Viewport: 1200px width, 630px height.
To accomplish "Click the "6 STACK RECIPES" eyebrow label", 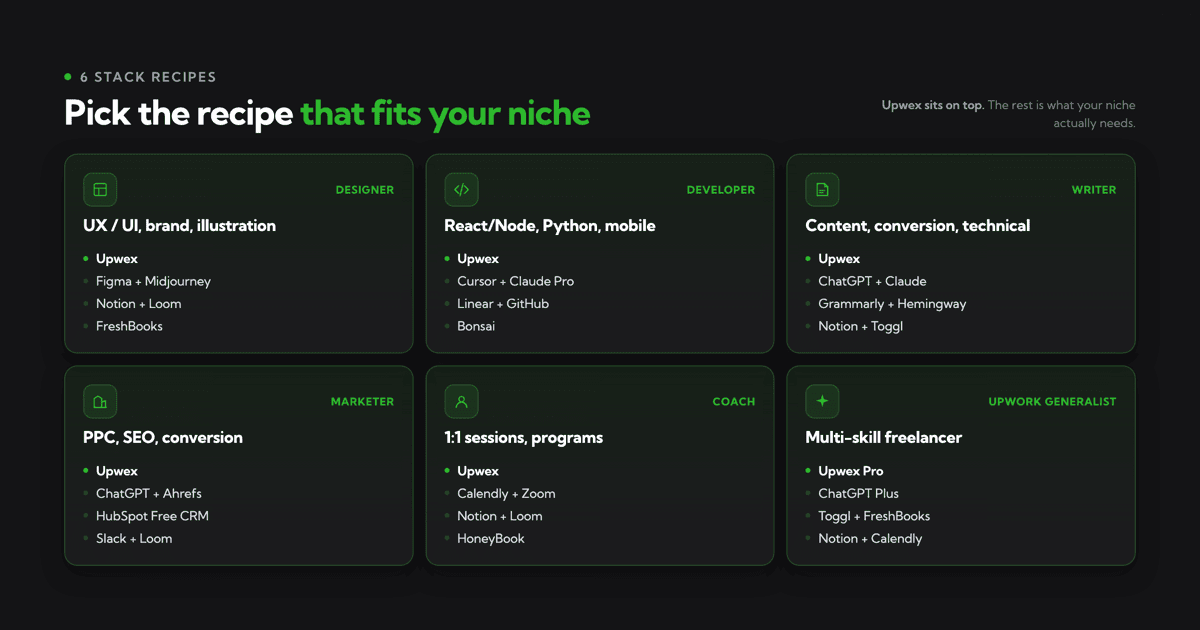I will pyautogui.click(x=148, y=77).
